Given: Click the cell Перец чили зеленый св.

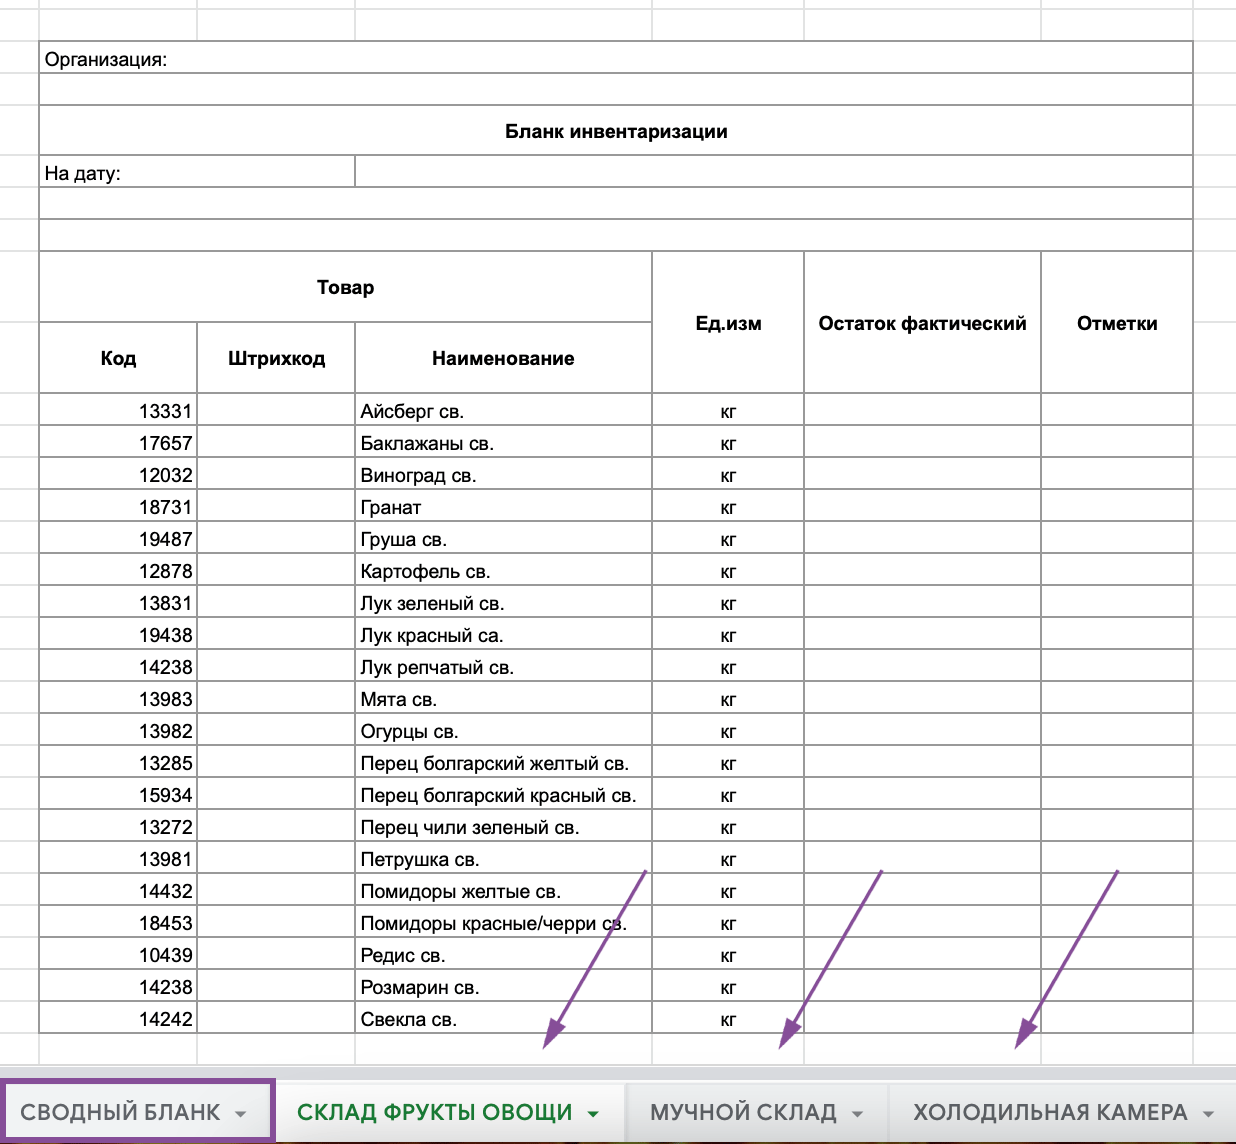Looking at the screenshot, I should coord(503,827).
